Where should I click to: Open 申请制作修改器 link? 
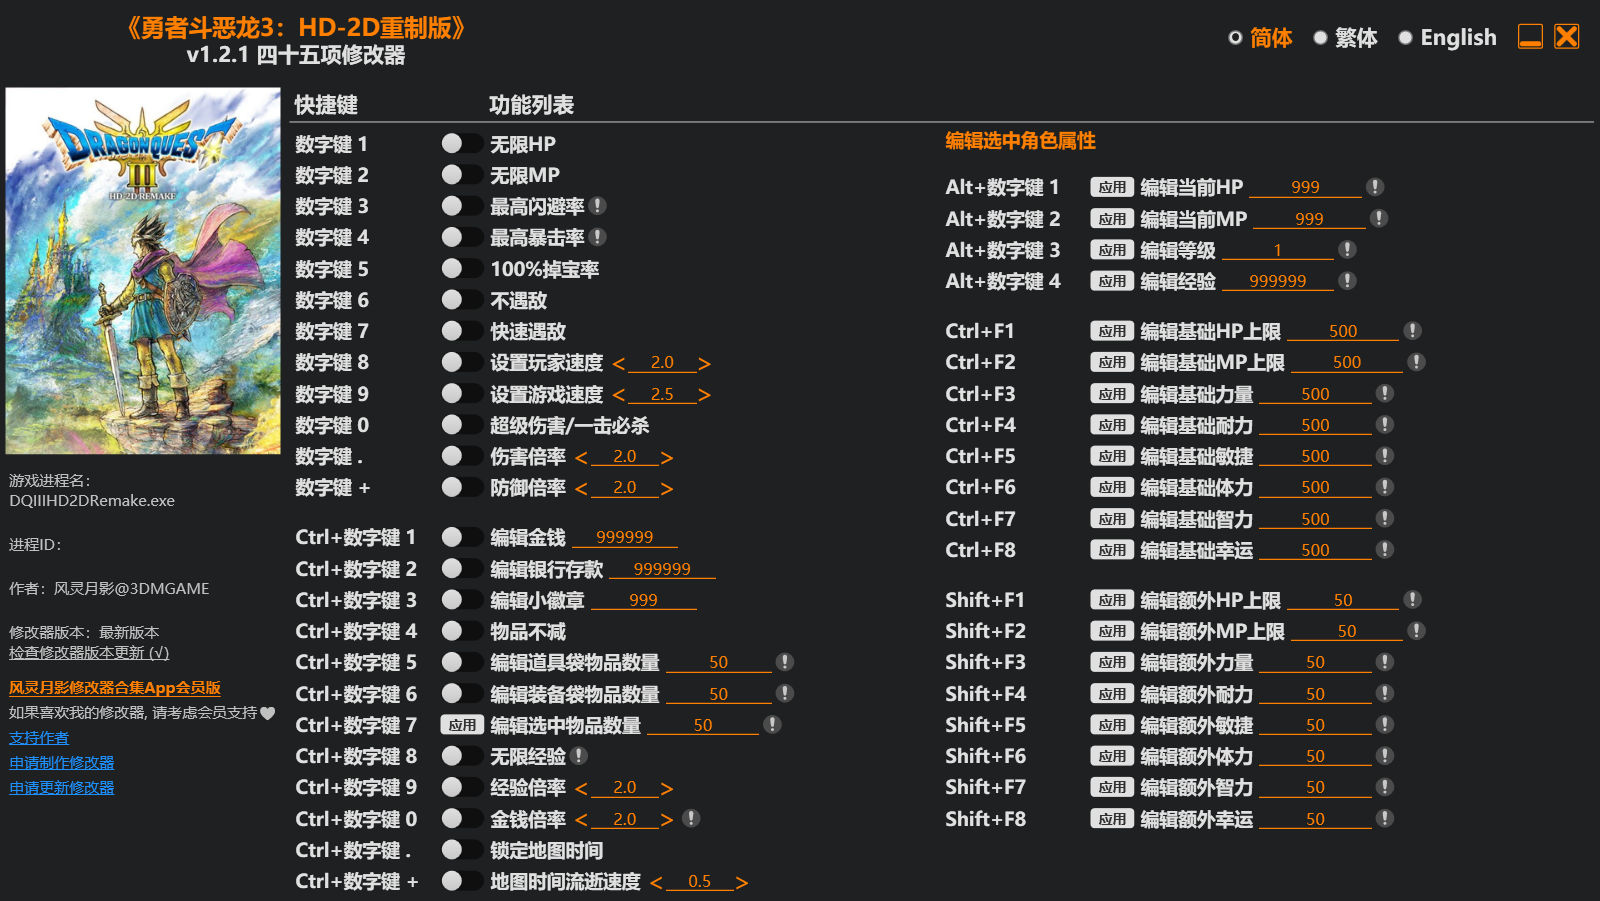pos(62,763)
